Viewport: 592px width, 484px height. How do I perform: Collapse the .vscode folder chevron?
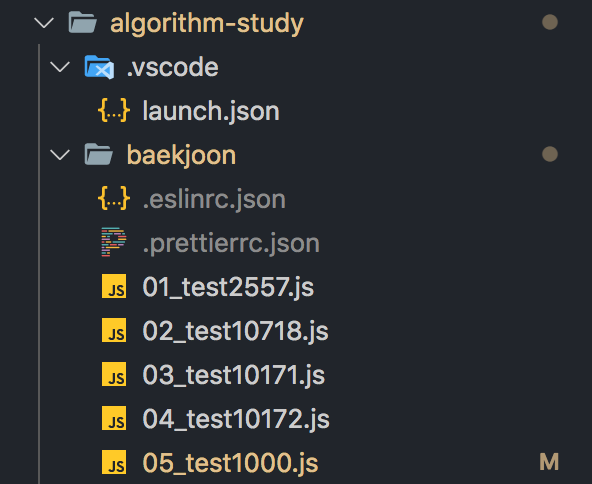[x=60, y=67]
